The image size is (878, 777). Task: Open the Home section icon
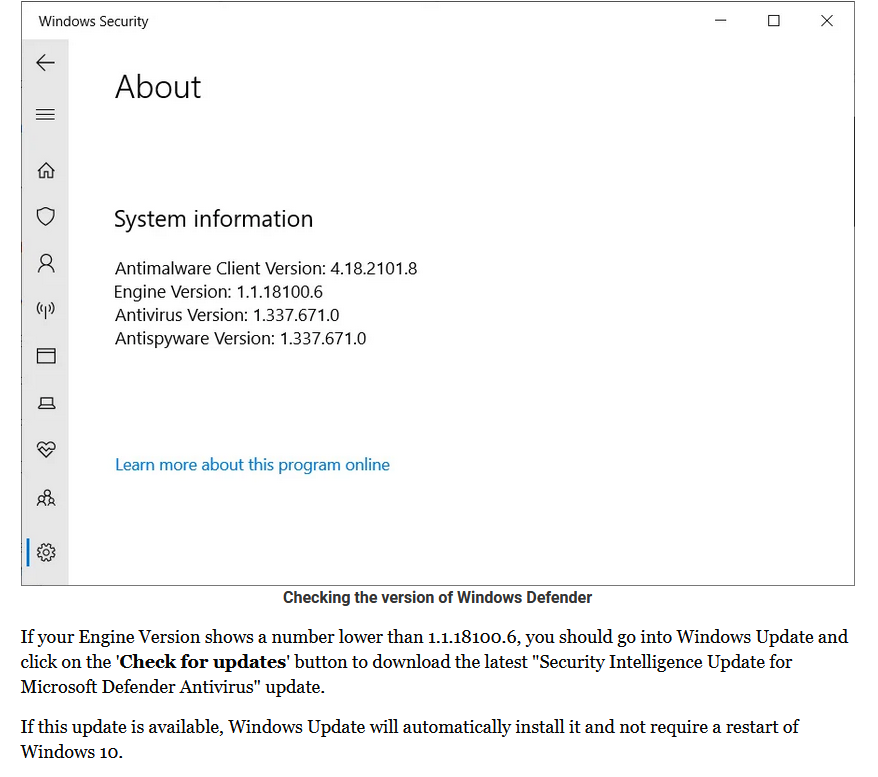pyautogui.click(x=46, y=170)
